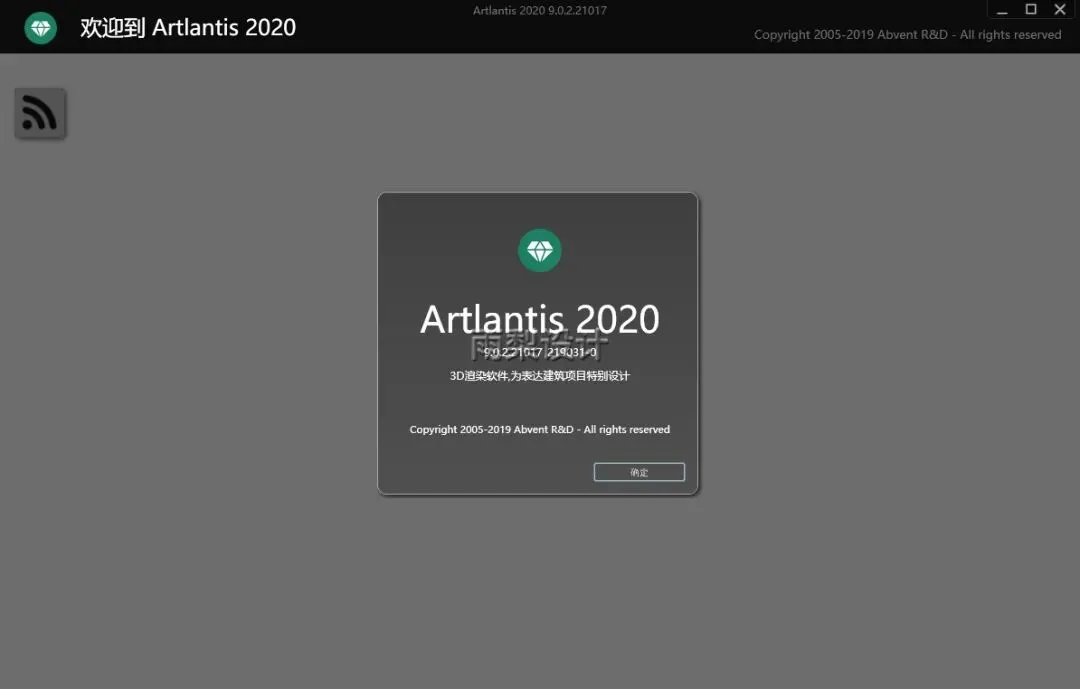Click the title bar copyright Abvent R&D text
Screen dimensions: 1080x689
907,34
